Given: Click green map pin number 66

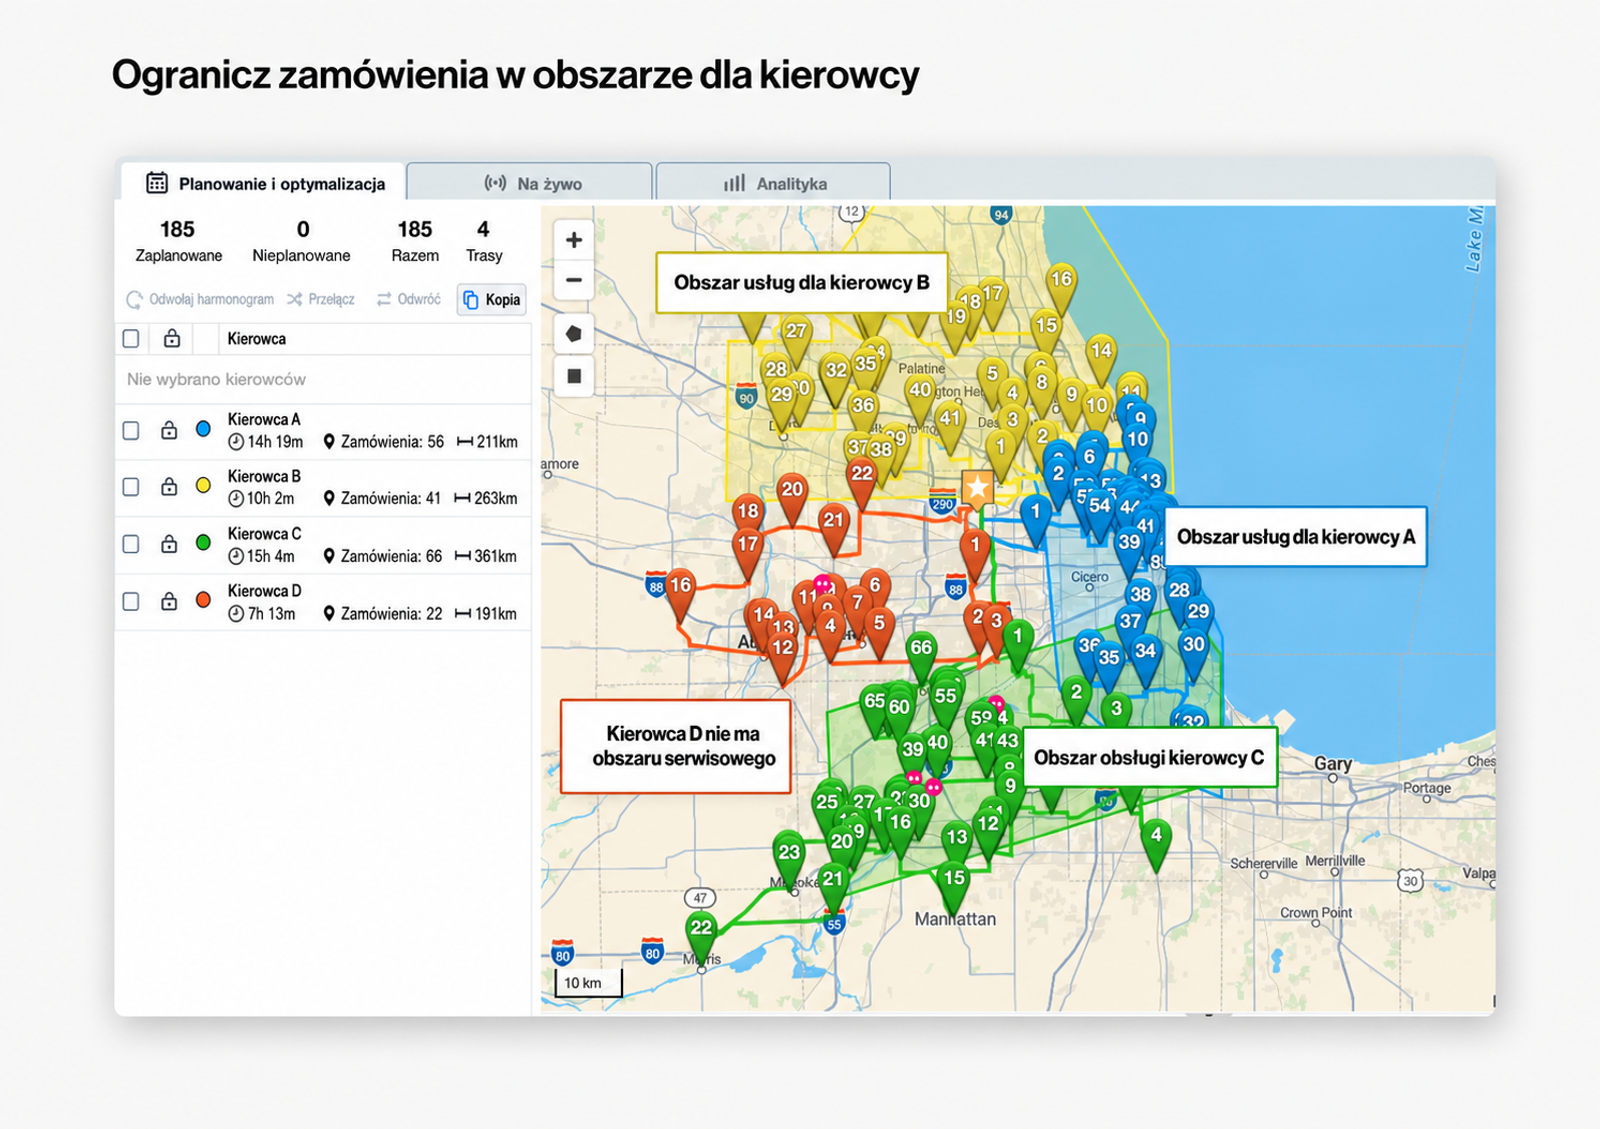Looking at the screenshot, I should [921, 654].
